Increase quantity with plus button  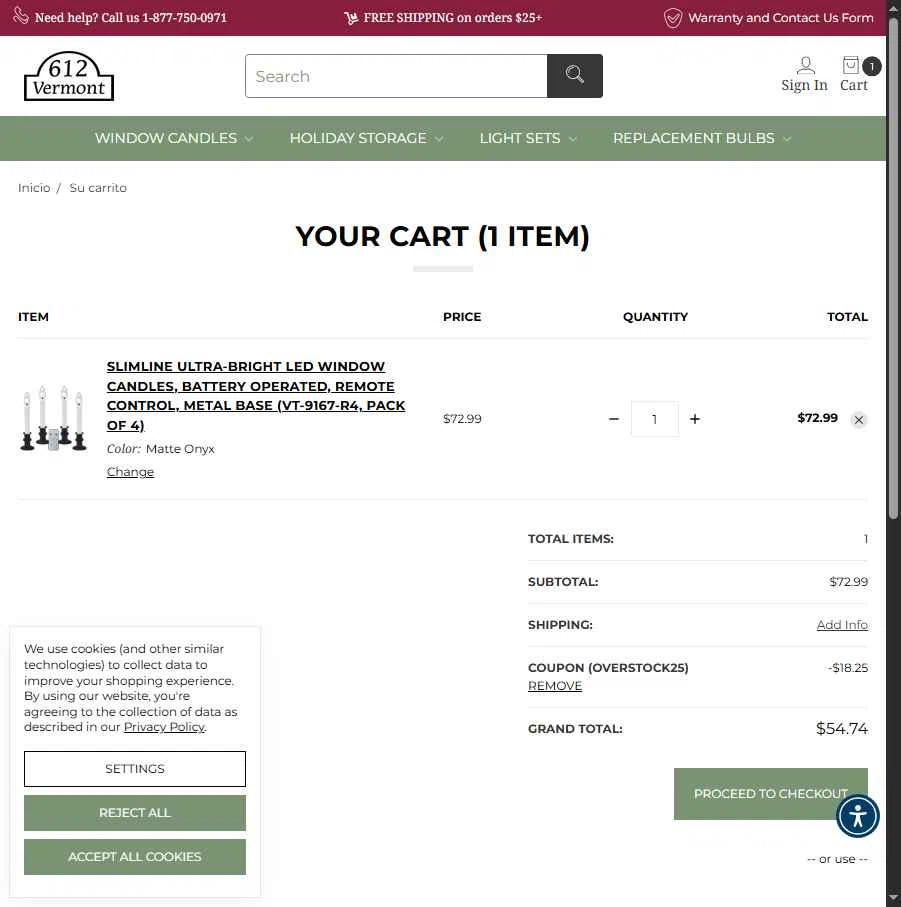pyautogui.click(x=695, y=419)
